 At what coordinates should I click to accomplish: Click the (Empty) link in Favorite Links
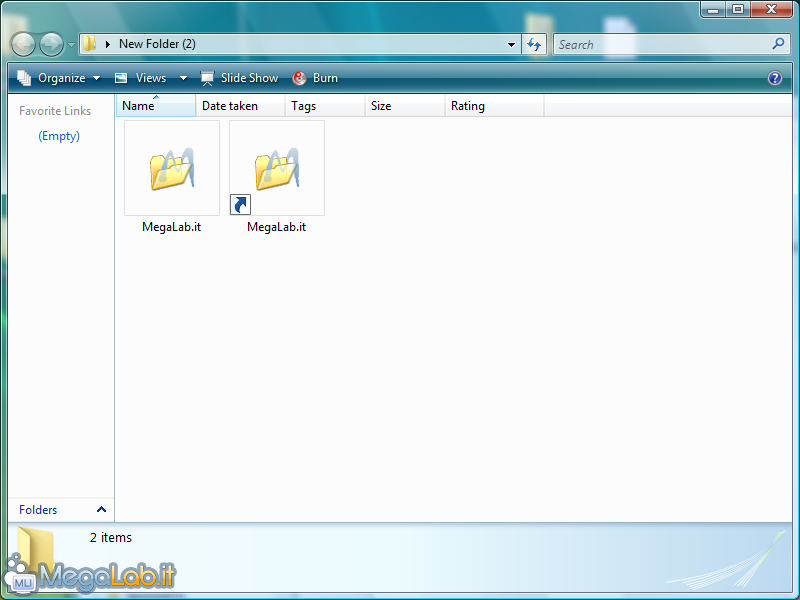[x=59, y=136]
